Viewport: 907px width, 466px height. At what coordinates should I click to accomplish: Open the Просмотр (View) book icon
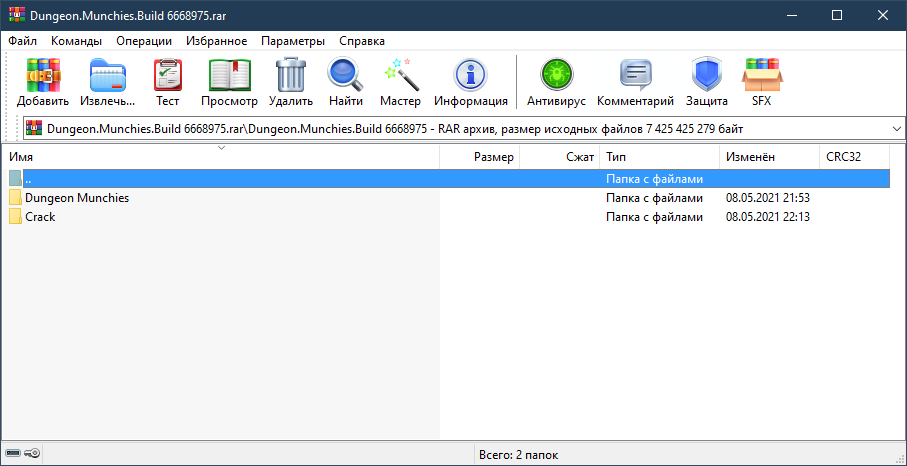(230, 75)
